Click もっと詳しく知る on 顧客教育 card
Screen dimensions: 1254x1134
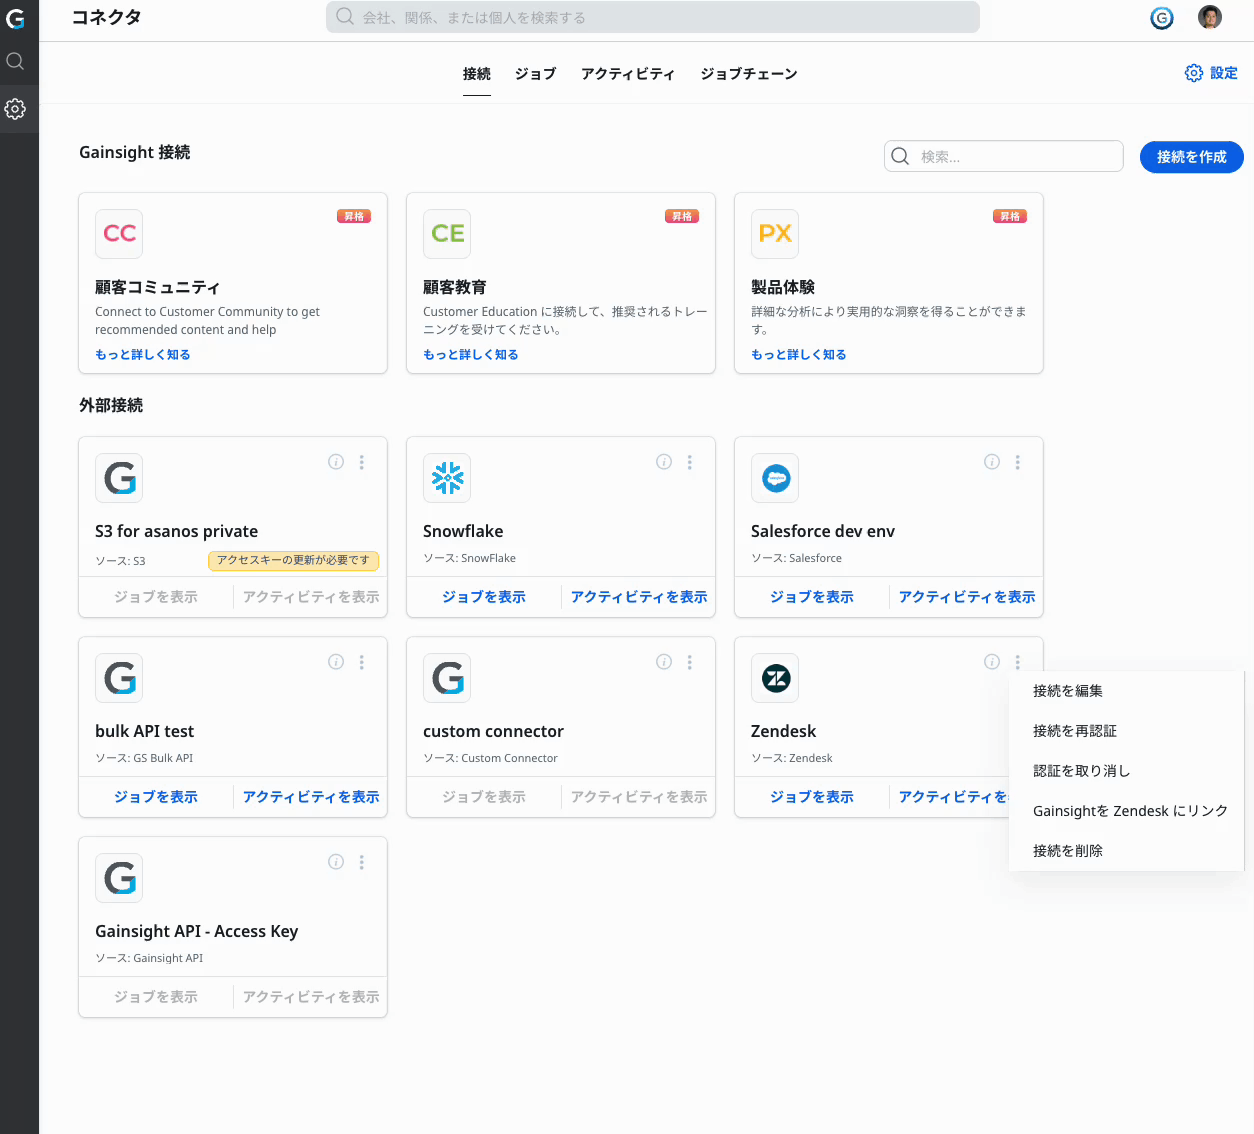click(x=471, y=355)
